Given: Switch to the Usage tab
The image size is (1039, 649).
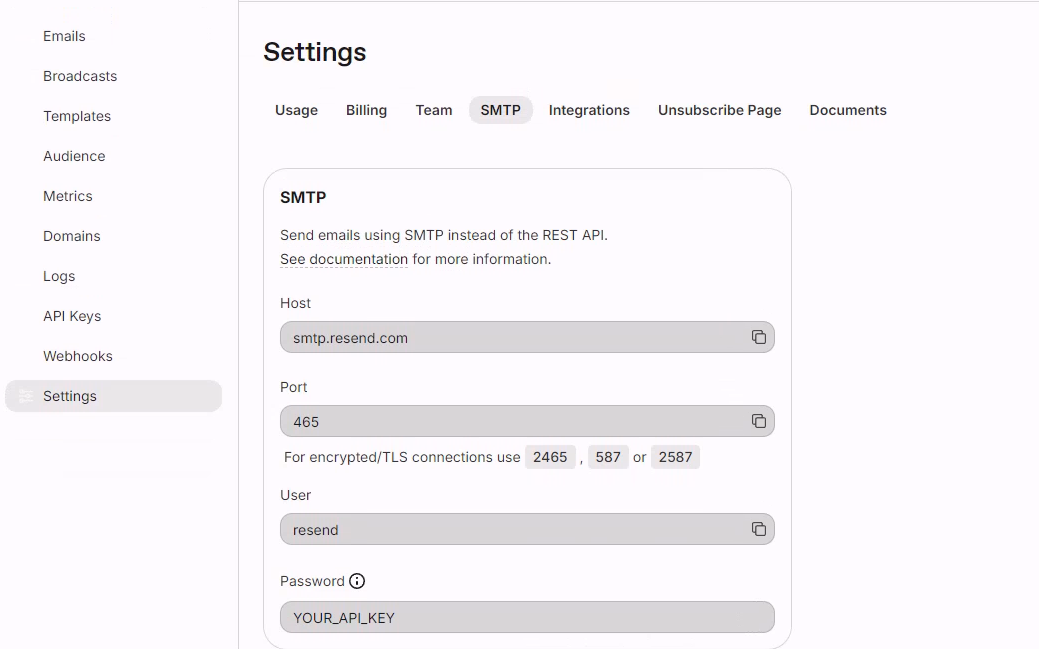Looking at the screenshot, I should (x=296, y=110).
